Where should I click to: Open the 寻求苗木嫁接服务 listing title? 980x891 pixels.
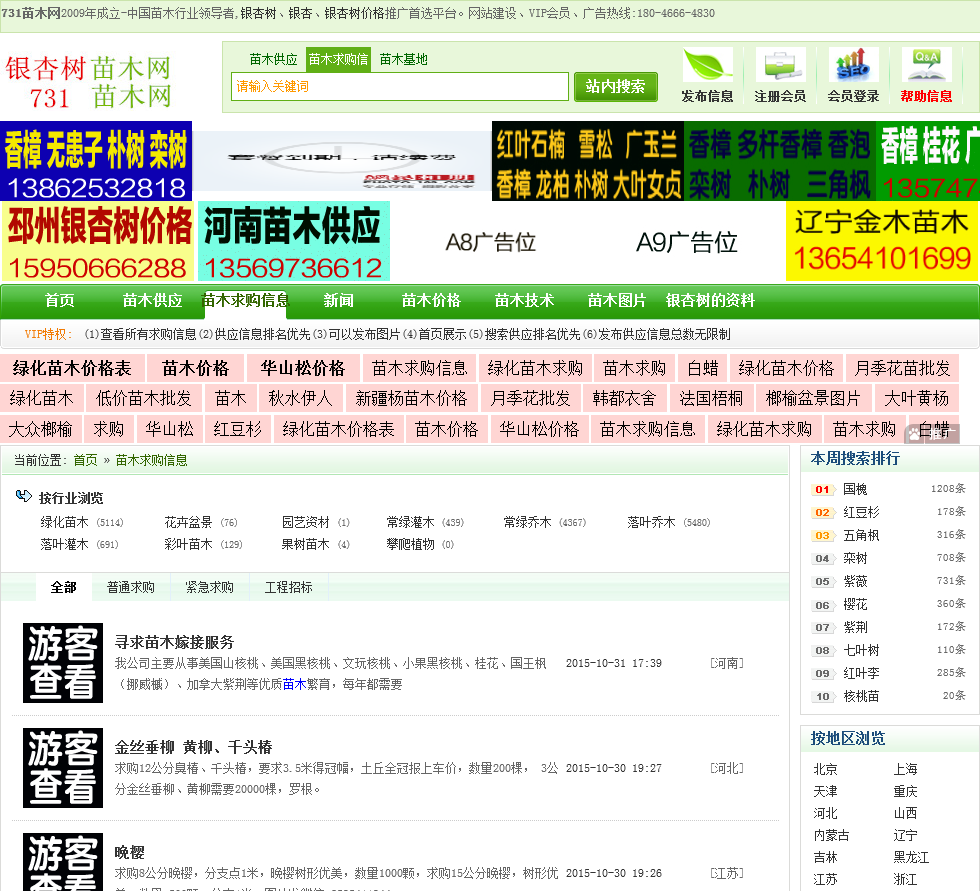(174, 642)
